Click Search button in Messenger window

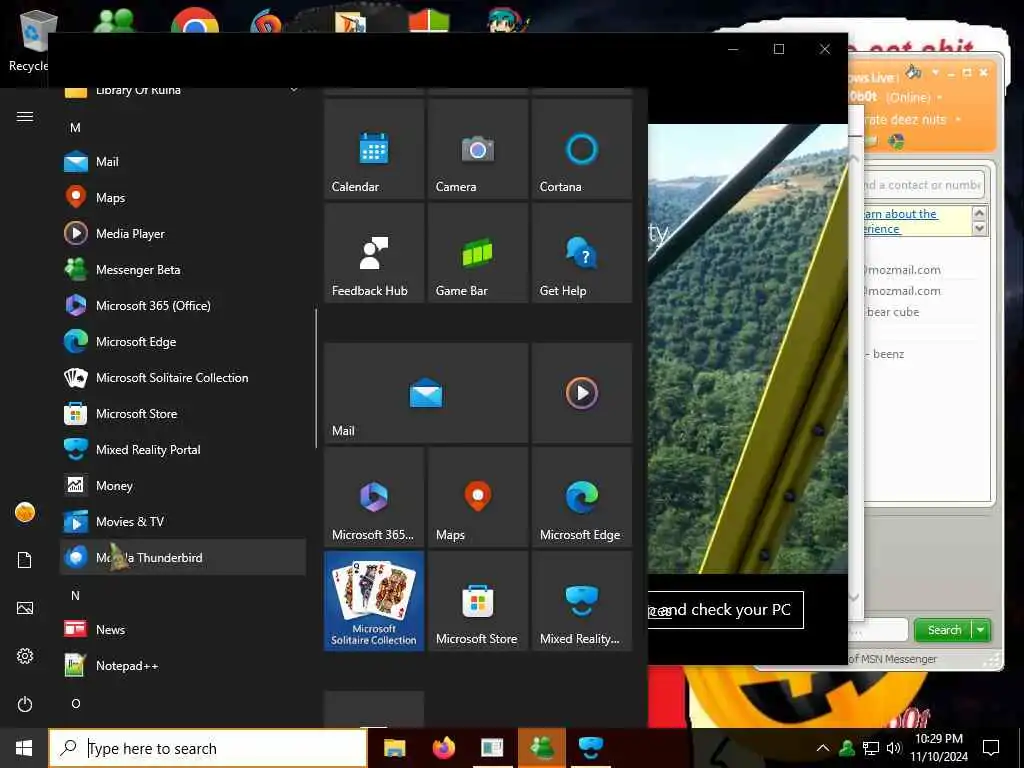tap(944, 630)
